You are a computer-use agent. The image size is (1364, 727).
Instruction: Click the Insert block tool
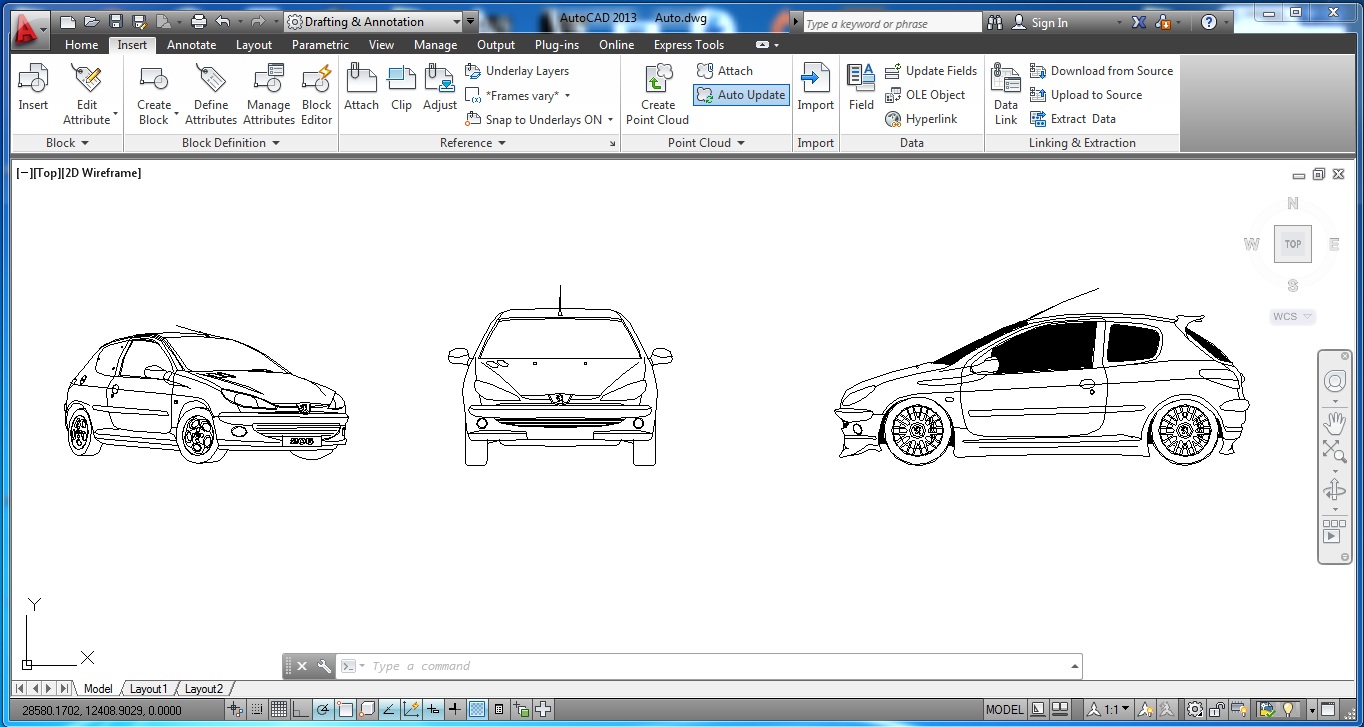(33, 88)
